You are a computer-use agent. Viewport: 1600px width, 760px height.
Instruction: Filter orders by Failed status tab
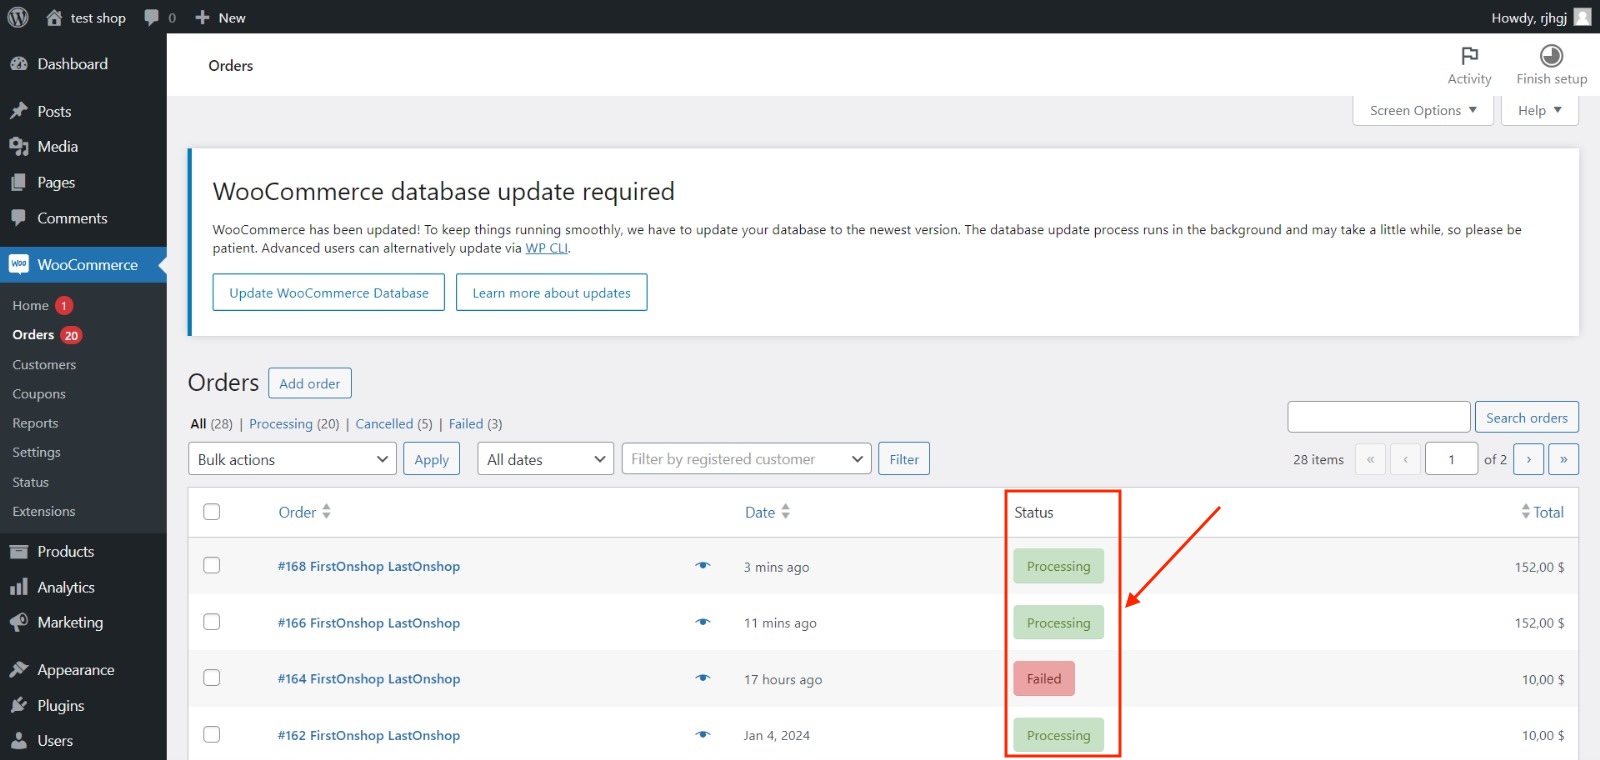[x=466, y=424]
